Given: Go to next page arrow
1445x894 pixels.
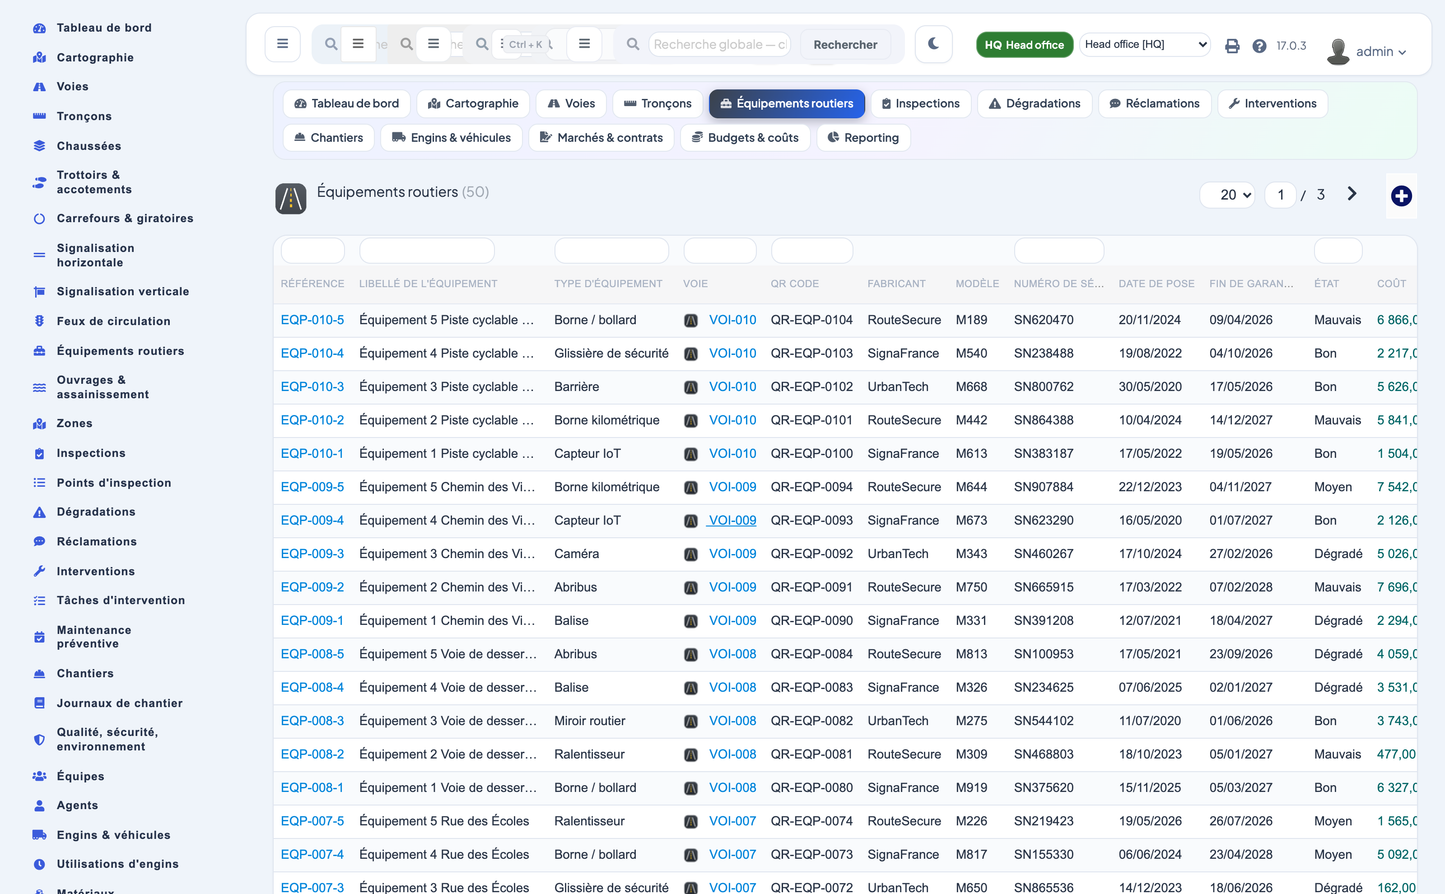Looking at the screenshot, I should pyautogui.click(x=1352, y=194).
